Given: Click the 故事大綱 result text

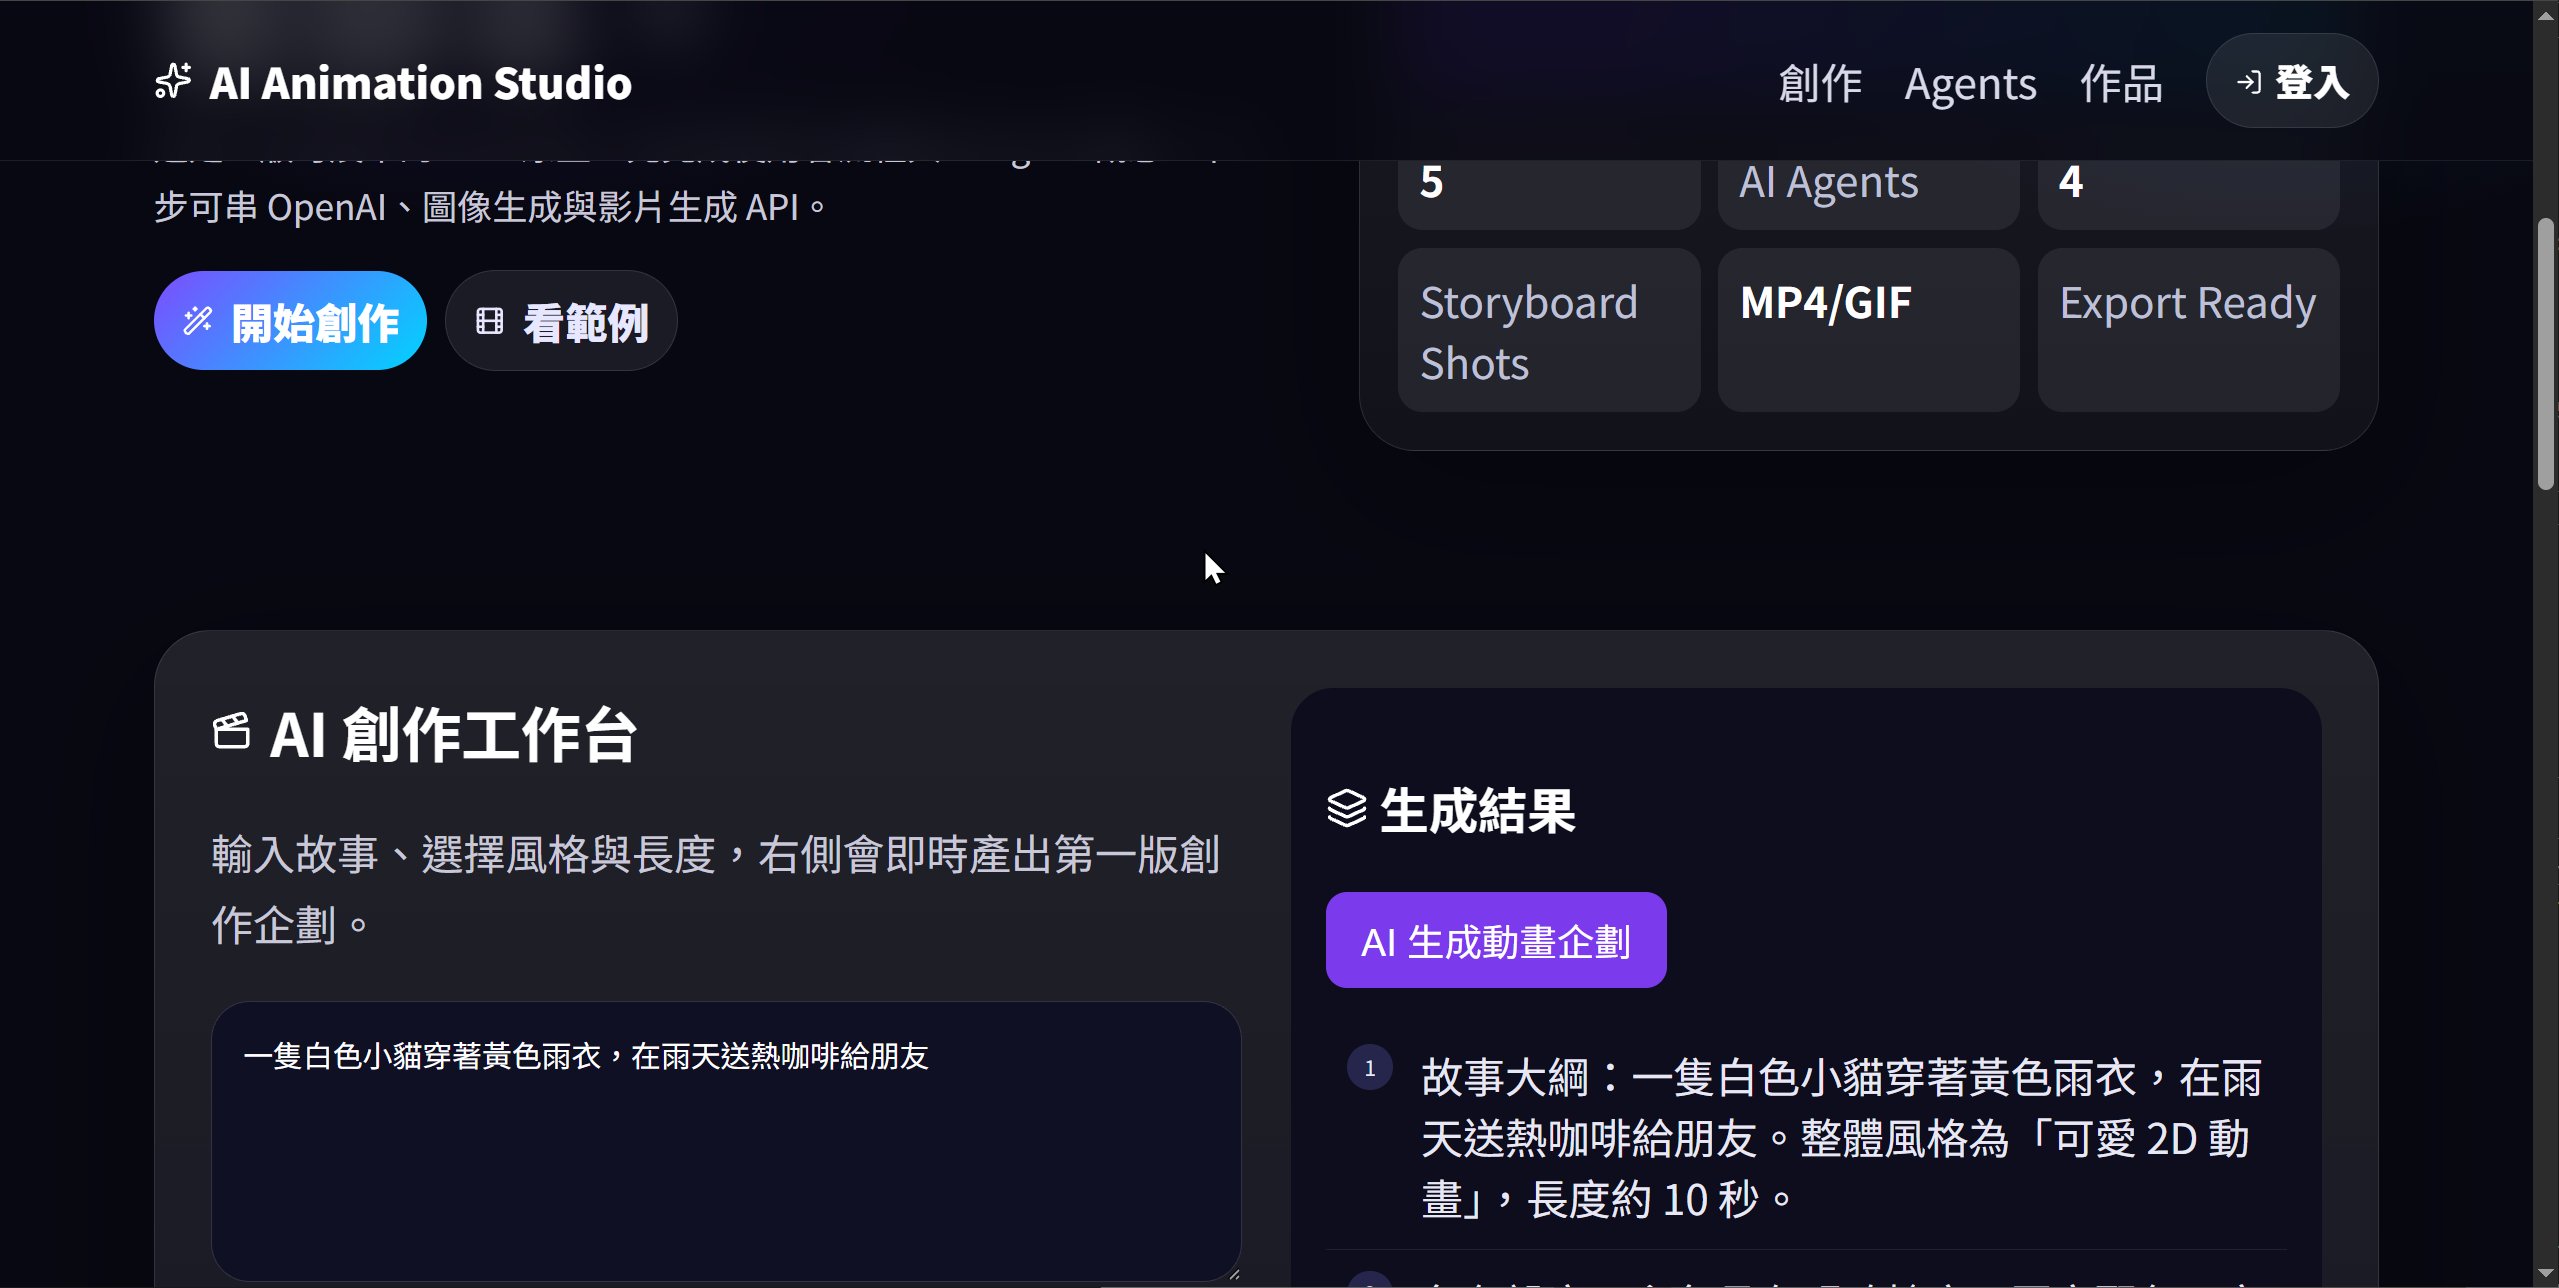Looking at the screenshot, I should (x=1841, y=1138).
